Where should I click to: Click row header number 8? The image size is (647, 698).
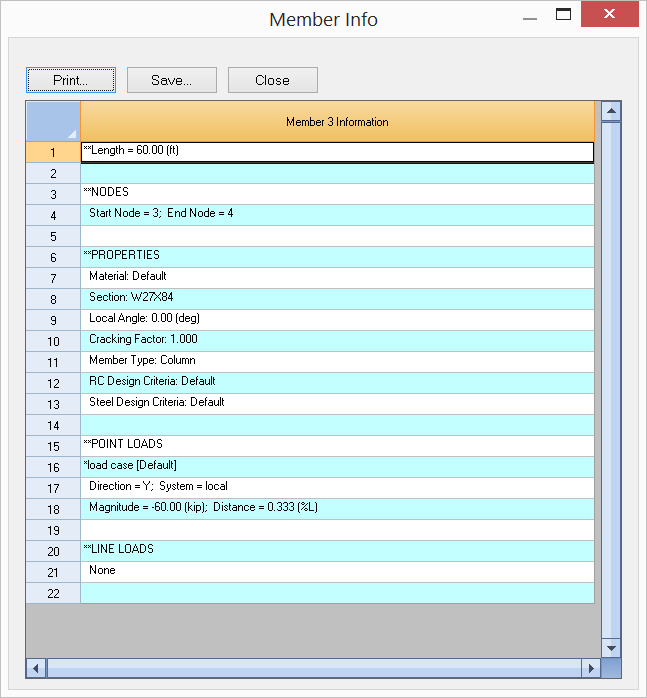pyautogui.click(x=53, y=299)
